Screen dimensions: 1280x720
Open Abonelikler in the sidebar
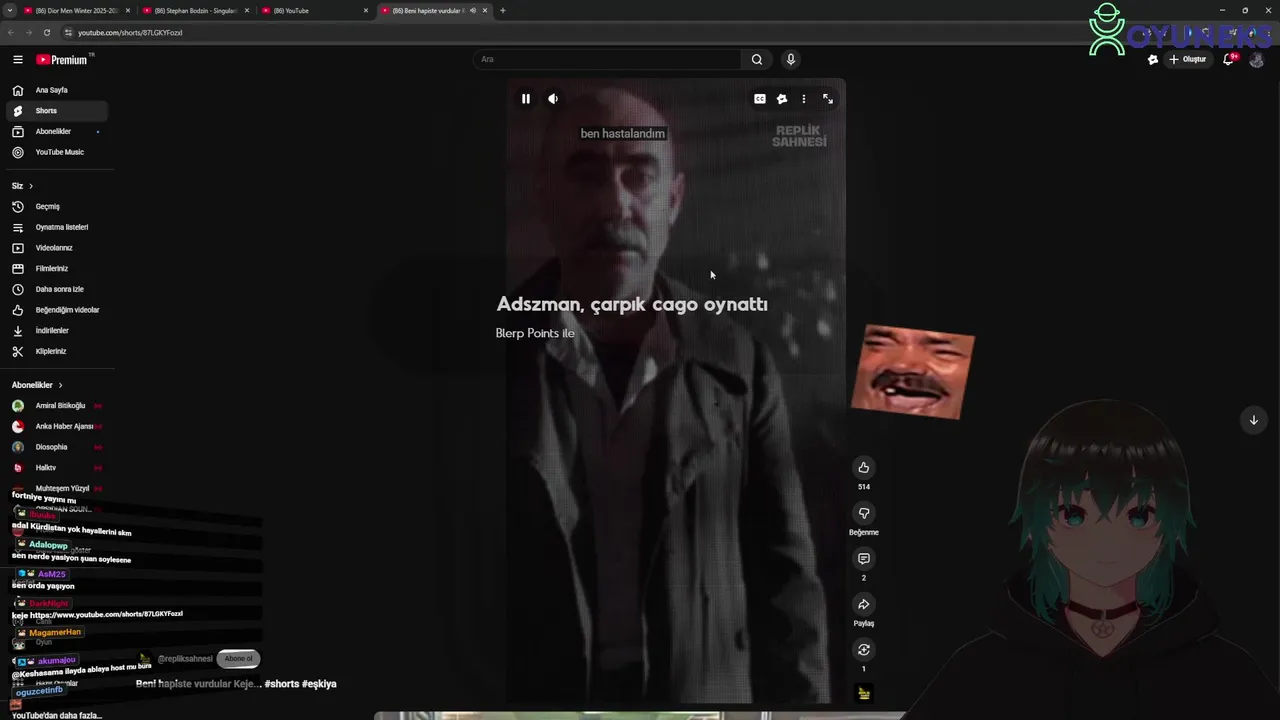56,131
